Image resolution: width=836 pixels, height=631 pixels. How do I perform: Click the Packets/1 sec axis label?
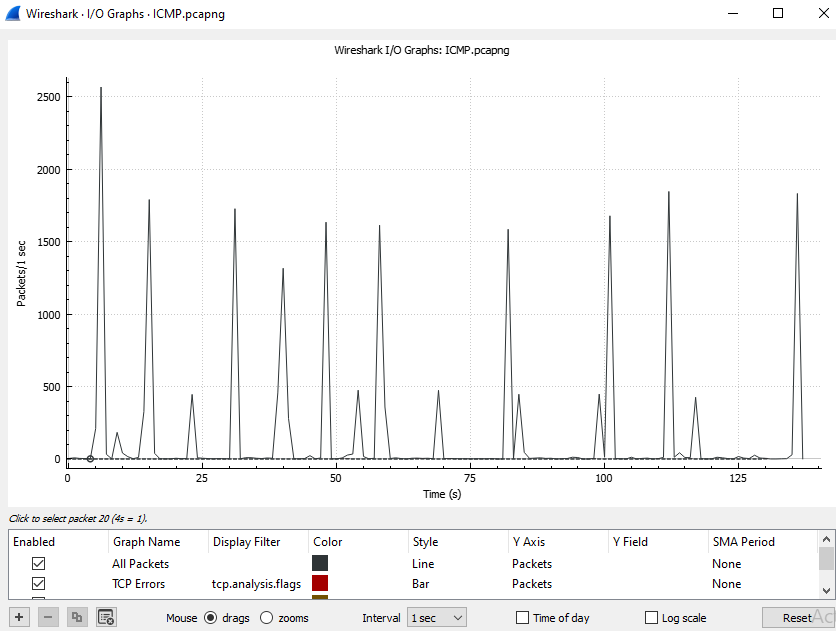pyautogui.click(x=21, y=274)
